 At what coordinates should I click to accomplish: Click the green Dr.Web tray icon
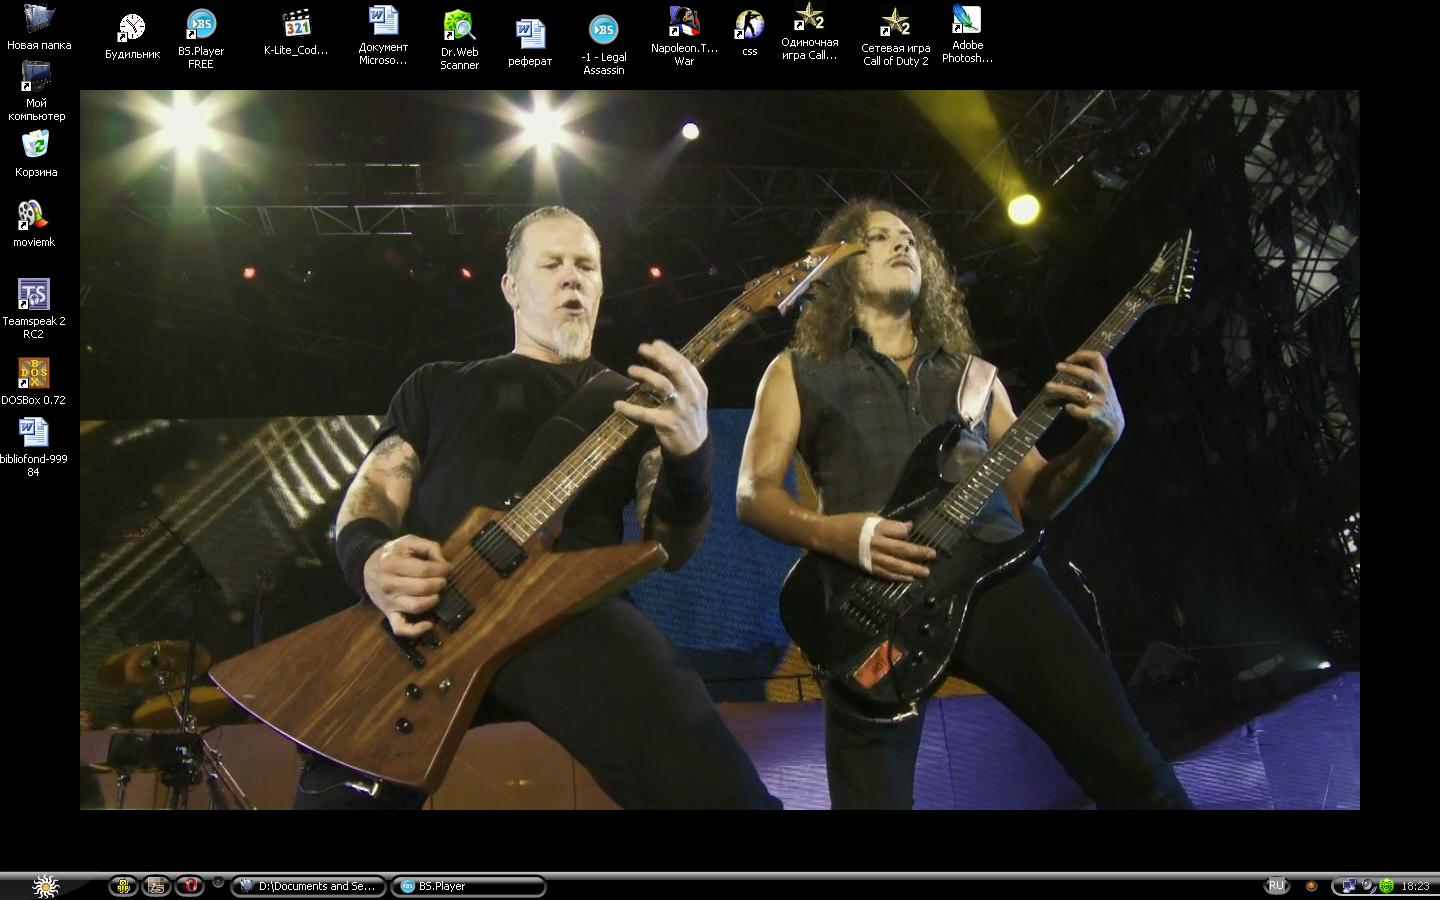[x=1386, y=886]
